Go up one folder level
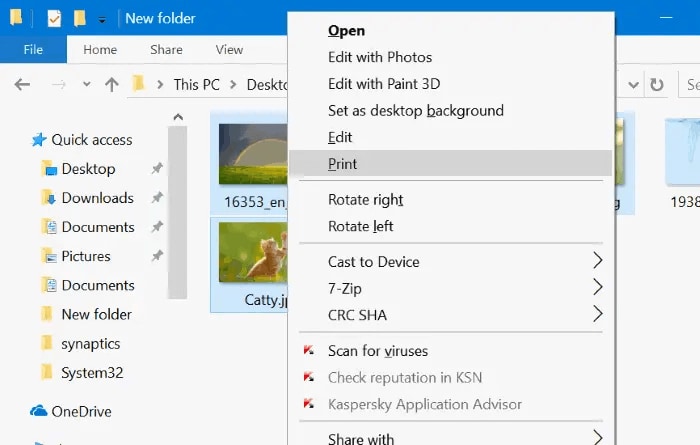 coord(111,85)
